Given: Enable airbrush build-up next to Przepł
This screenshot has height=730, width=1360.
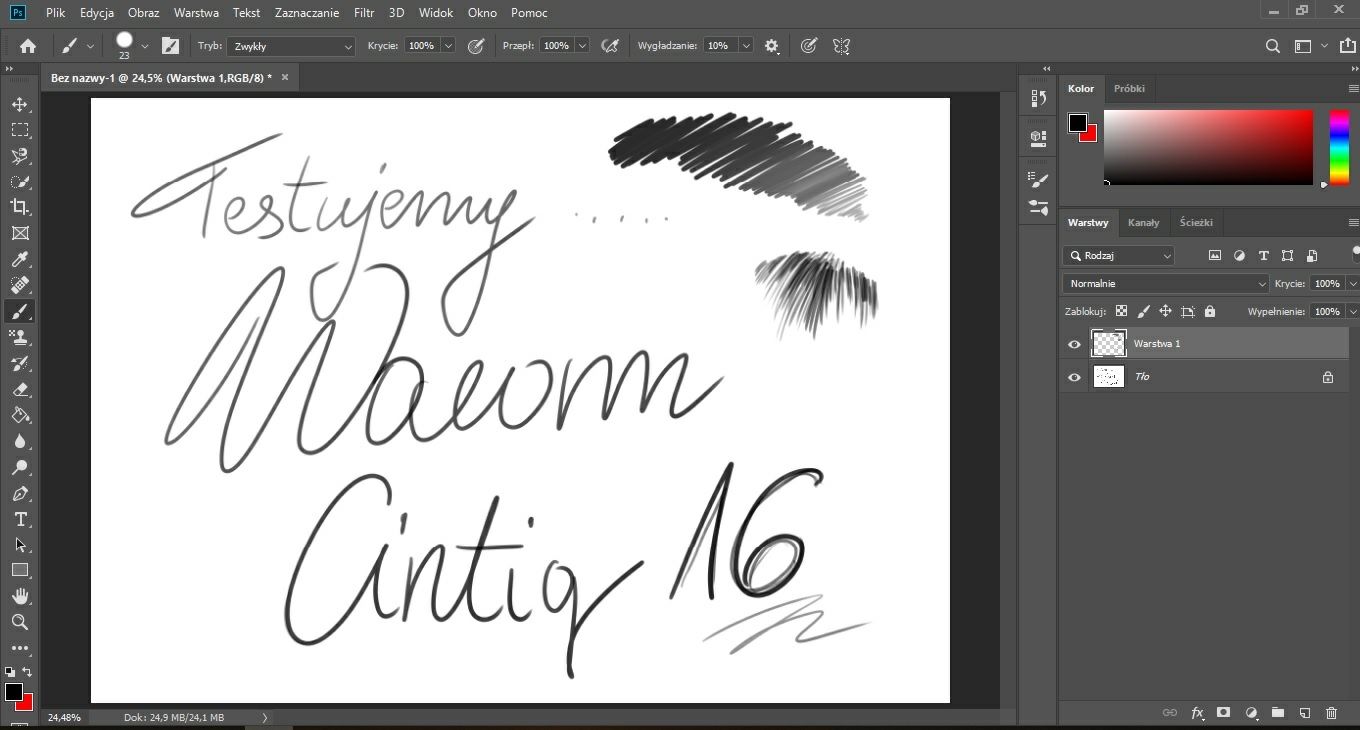Looking at the screenshot, I should point(609,46).
